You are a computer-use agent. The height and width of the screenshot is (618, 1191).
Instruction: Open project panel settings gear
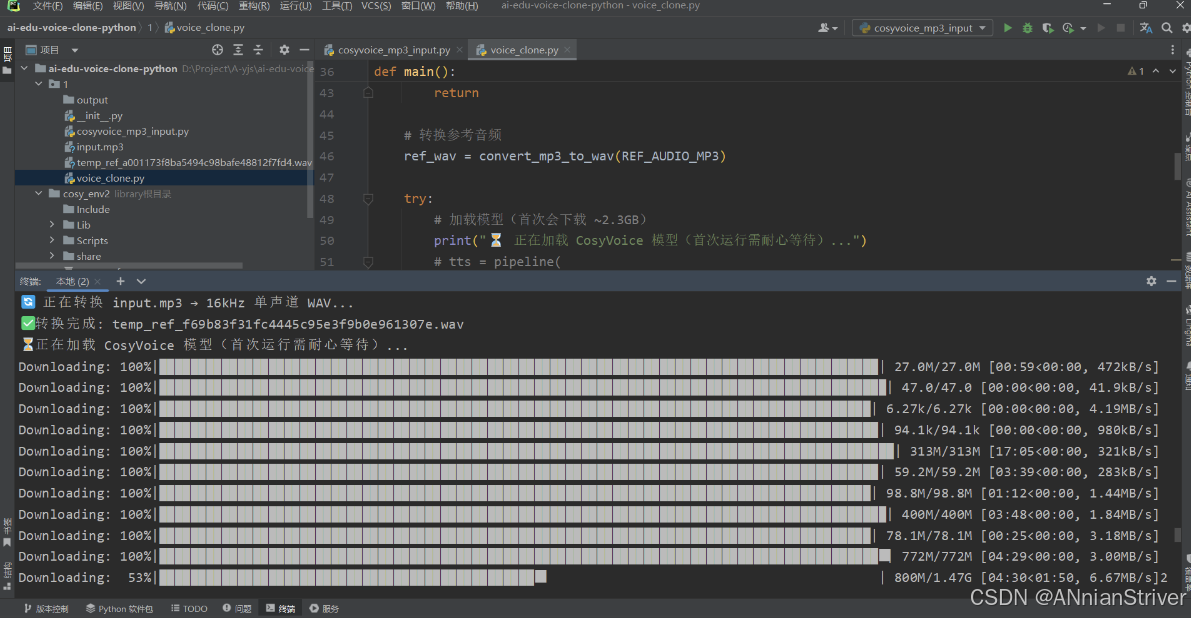coord(284,49)
